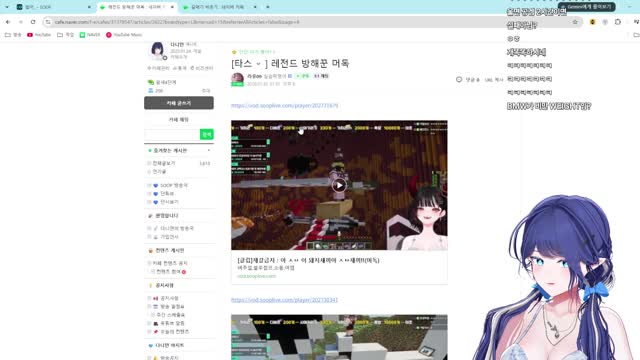Screen dimensions: 640x360
Task: Bookmark this page with the star icon
Action: tap(575, 22)
